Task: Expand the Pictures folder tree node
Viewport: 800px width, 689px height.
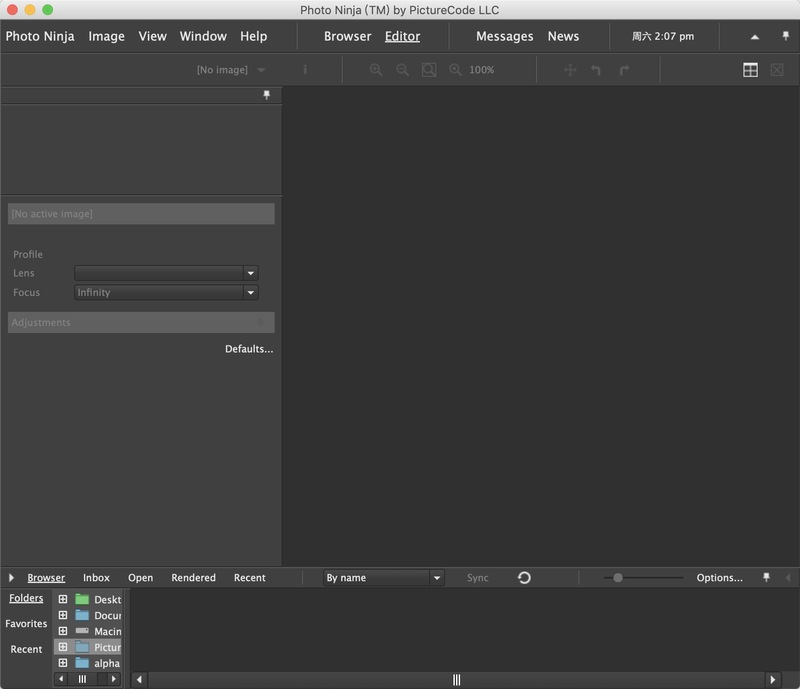Action: pos(63,647)
